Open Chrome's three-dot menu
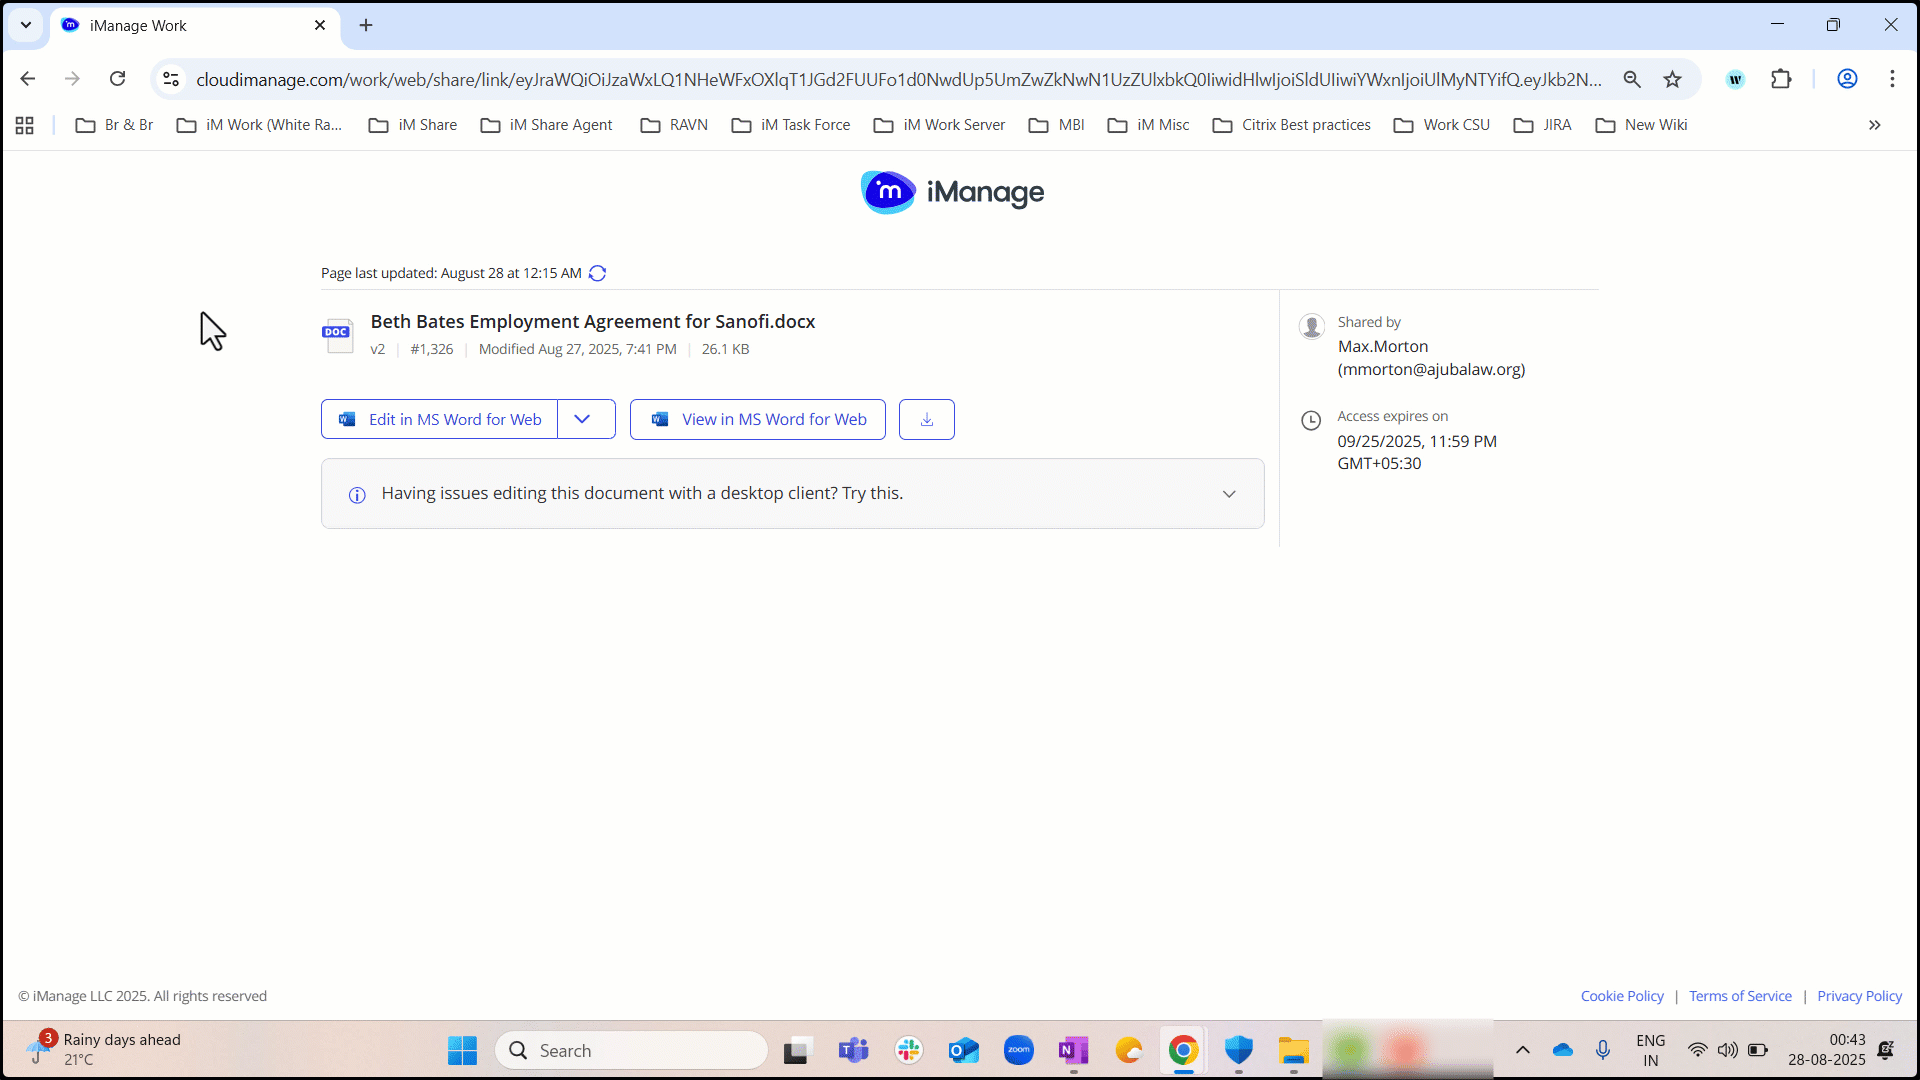 click(1893, 79)
